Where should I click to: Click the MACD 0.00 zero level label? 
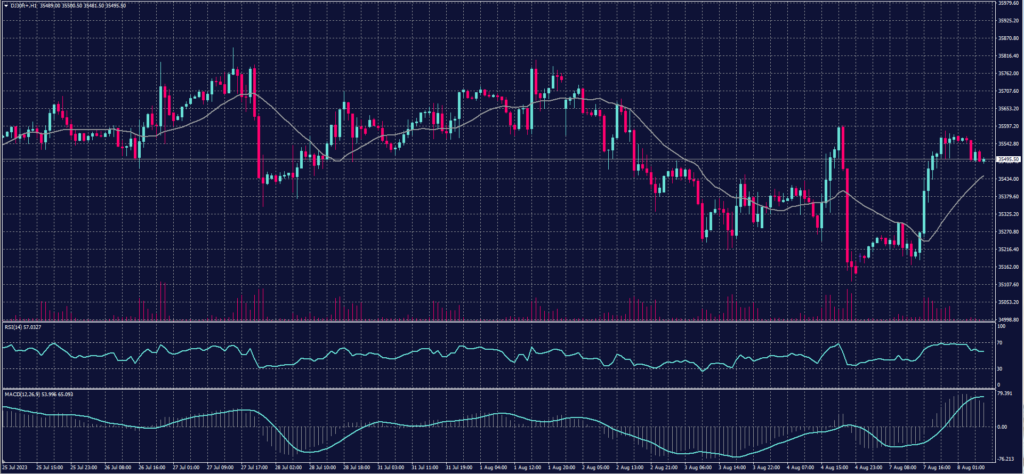tap(1001, 427)
